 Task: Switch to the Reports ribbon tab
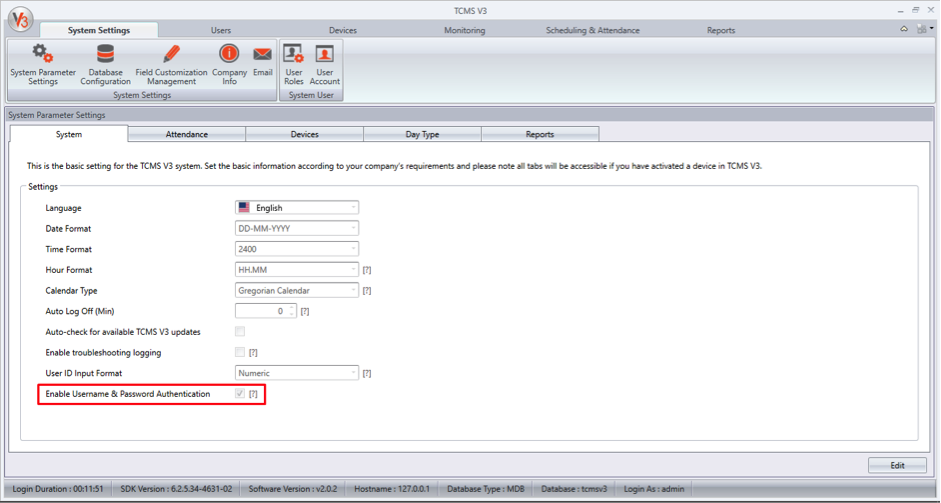pyautogui.click(x=721, y=30)
